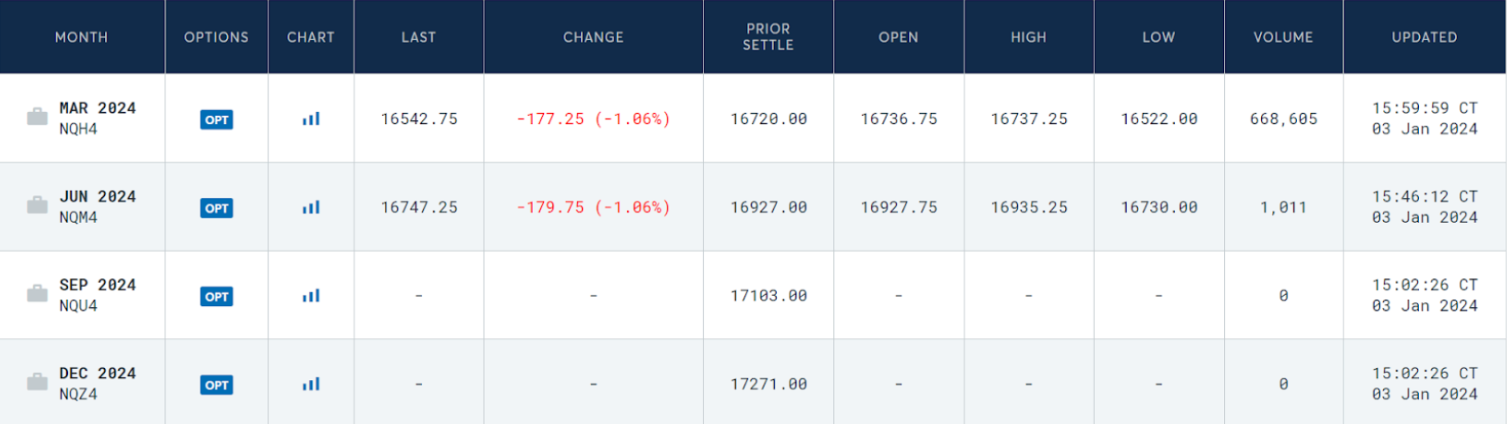Open chart icon for JUN 2024 contract
The image size is (1507, 424).
click(x=311, y=208)
